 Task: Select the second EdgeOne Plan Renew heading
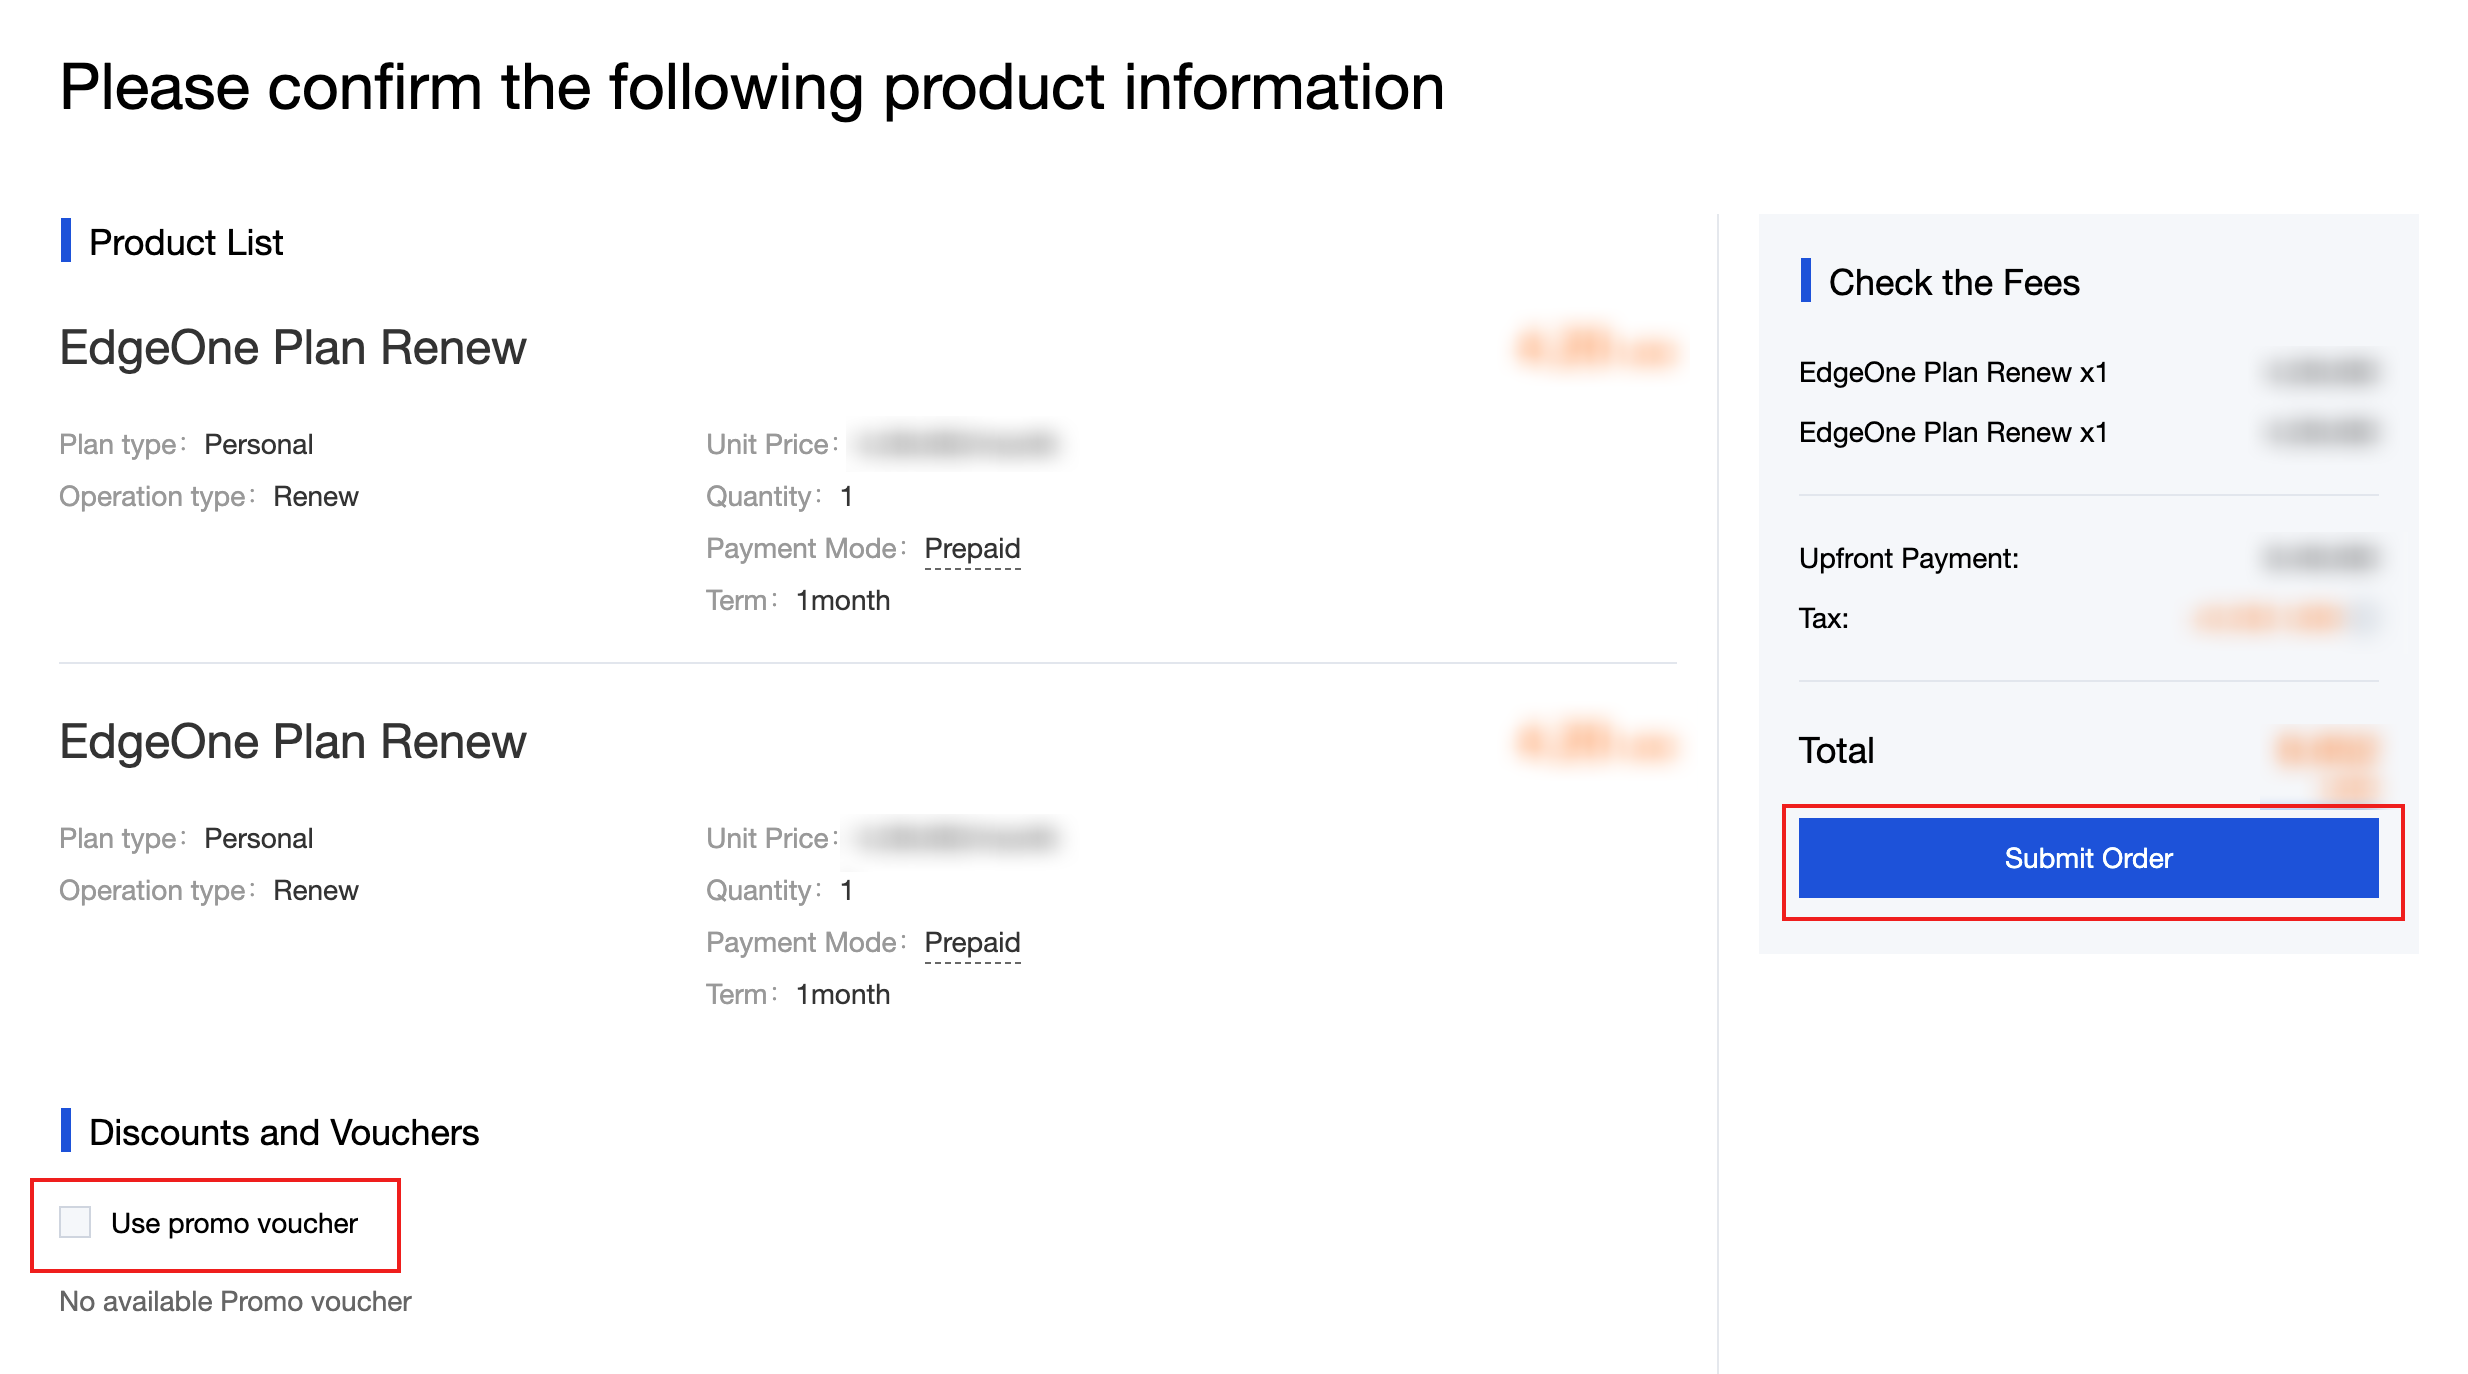click(x=292, y=742)
